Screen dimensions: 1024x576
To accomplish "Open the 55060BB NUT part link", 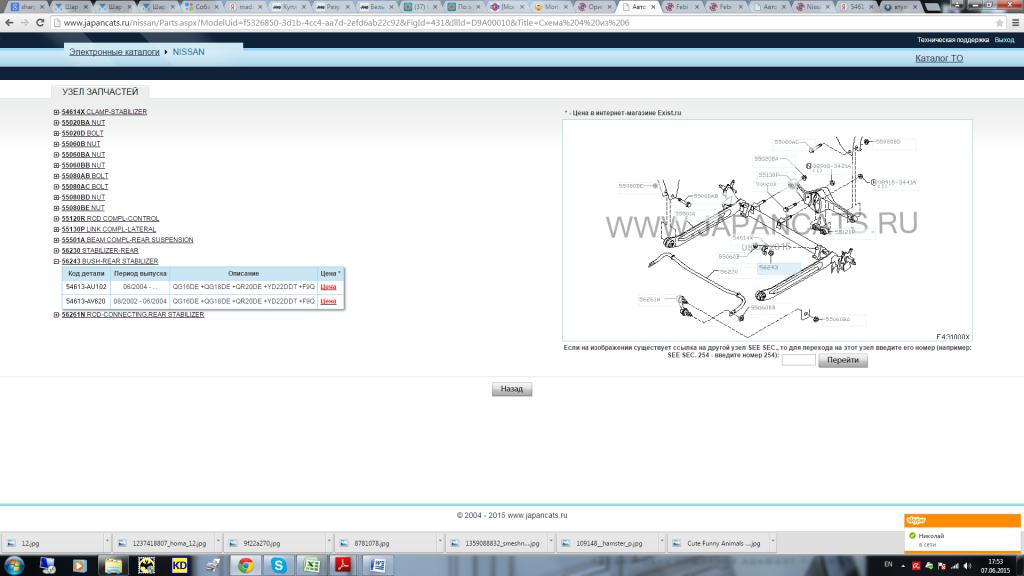I will click(83, 165).
